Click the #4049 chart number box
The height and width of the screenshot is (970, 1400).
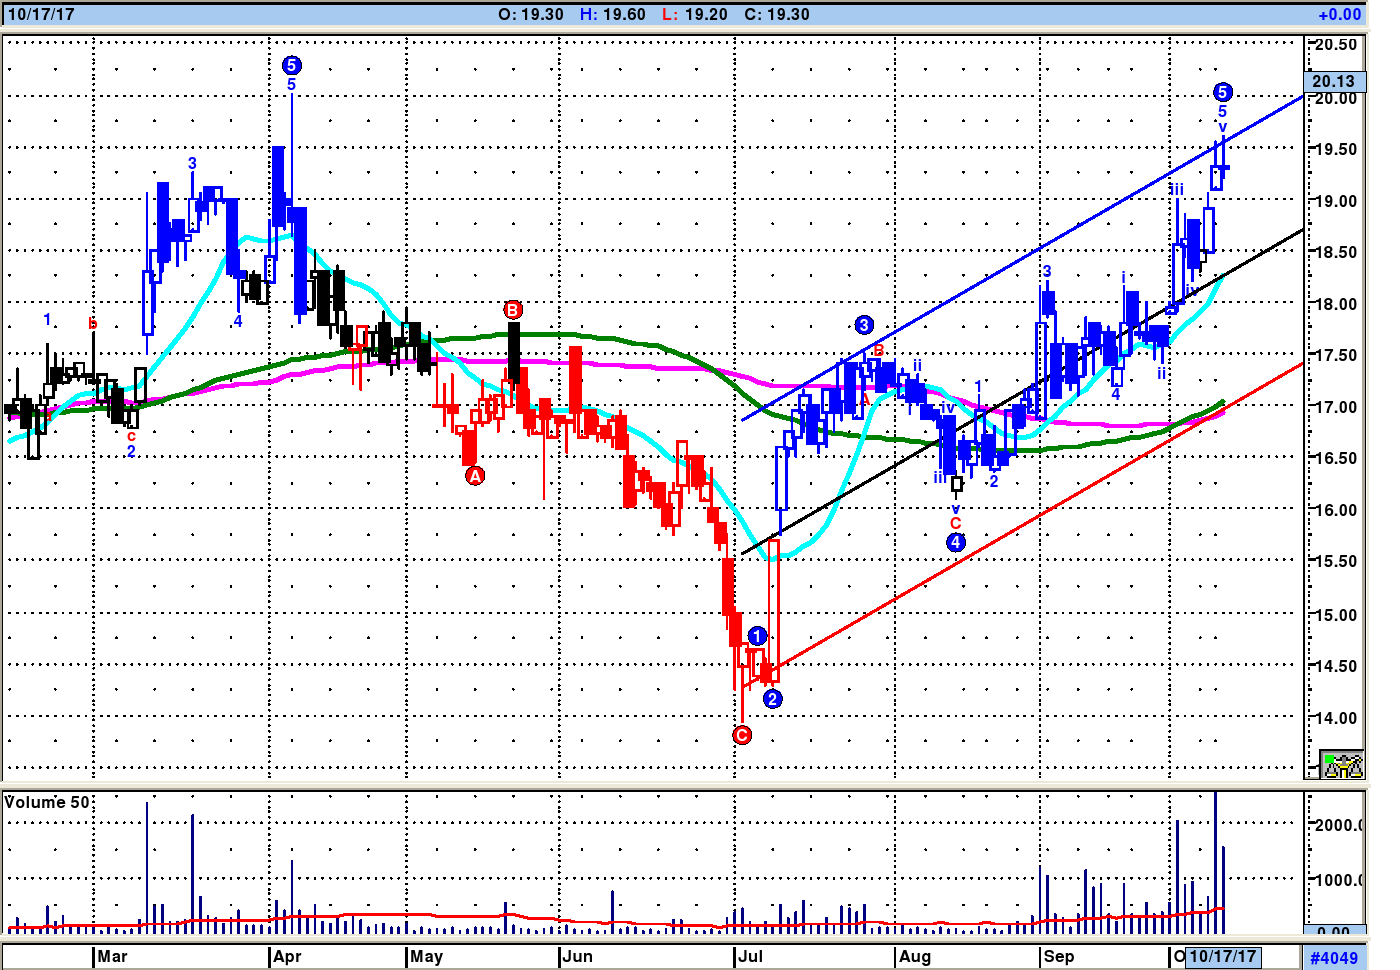tap(1334, 958)
